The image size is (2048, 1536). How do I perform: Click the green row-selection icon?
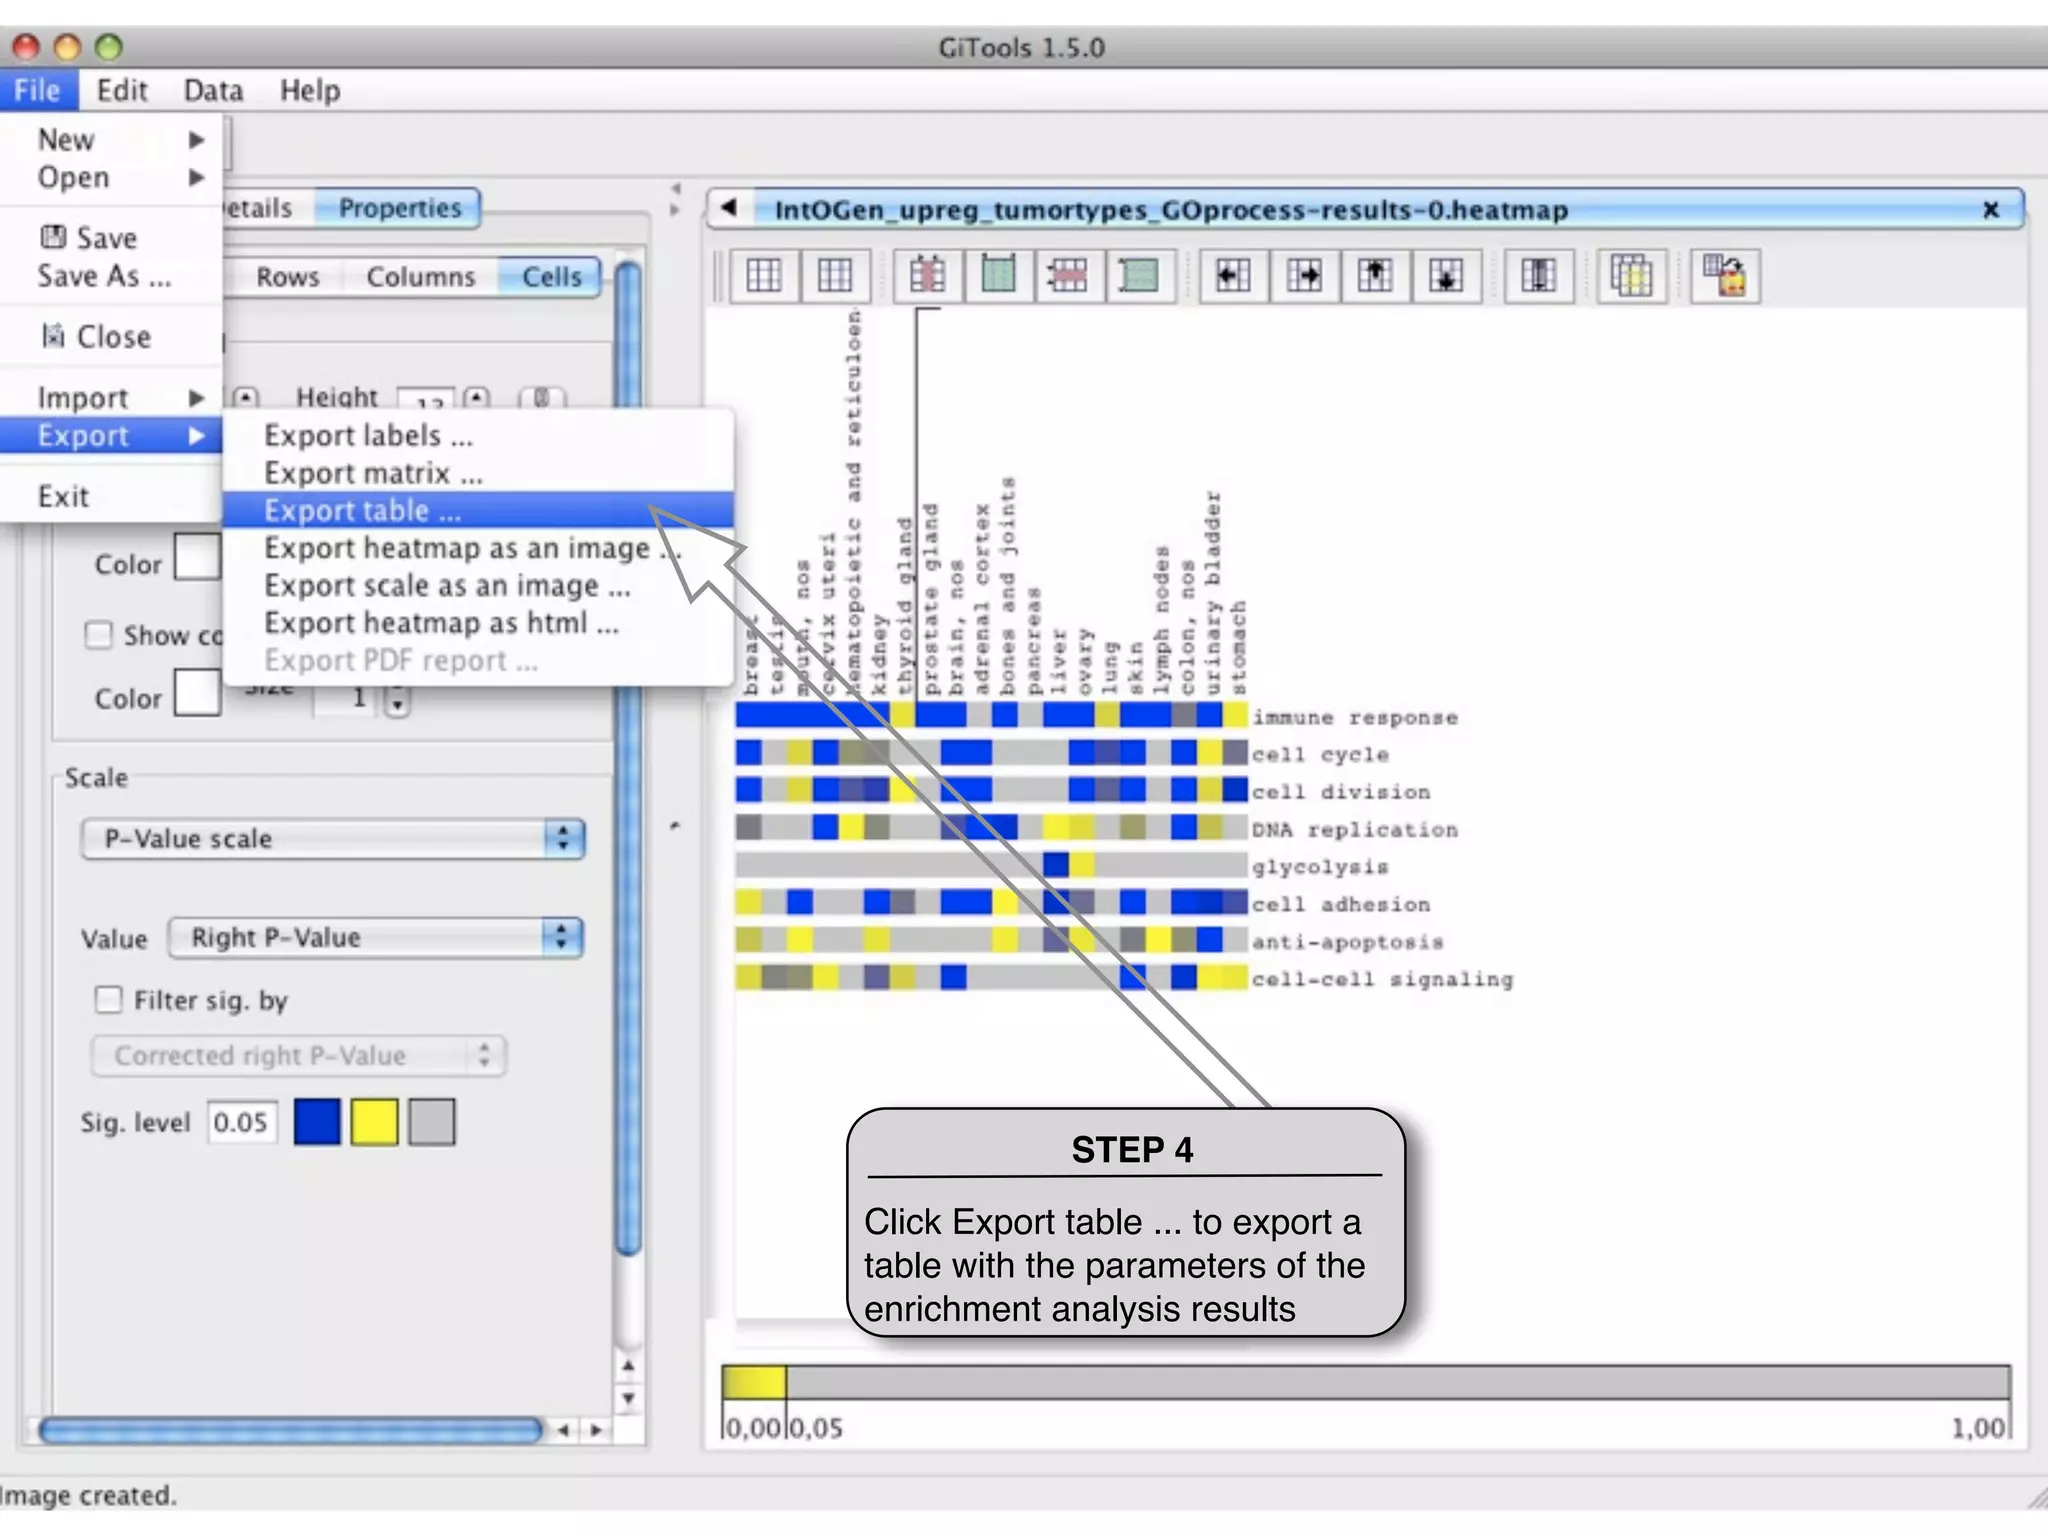click(x=1139, y=275)
